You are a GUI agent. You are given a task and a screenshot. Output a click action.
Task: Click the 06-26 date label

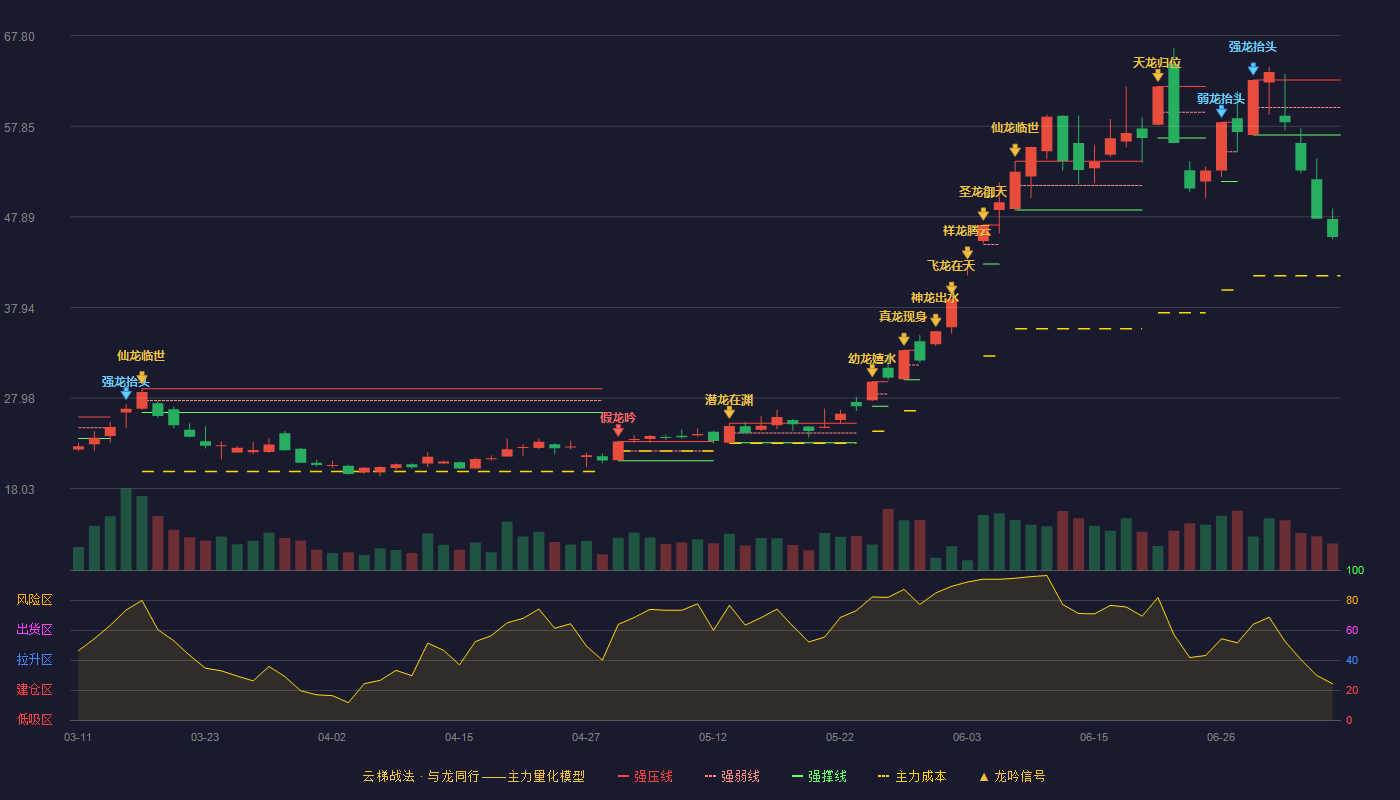click(1221, 737)
